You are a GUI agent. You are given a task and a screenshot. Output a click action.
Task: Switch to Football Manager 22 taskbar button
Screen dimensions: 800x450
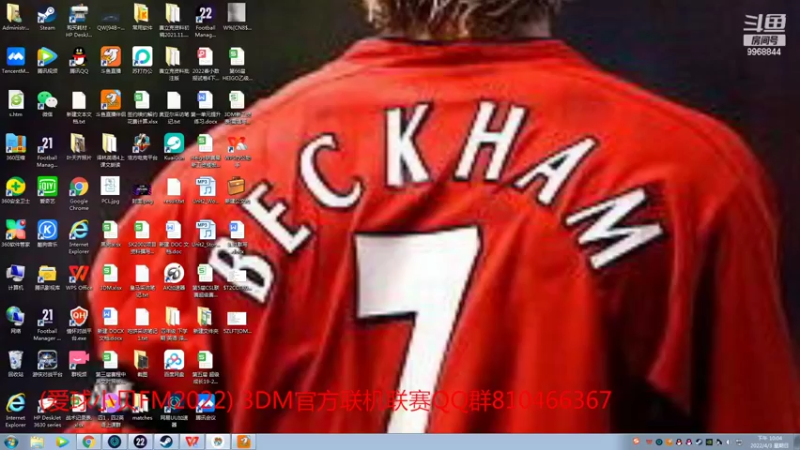140,442
